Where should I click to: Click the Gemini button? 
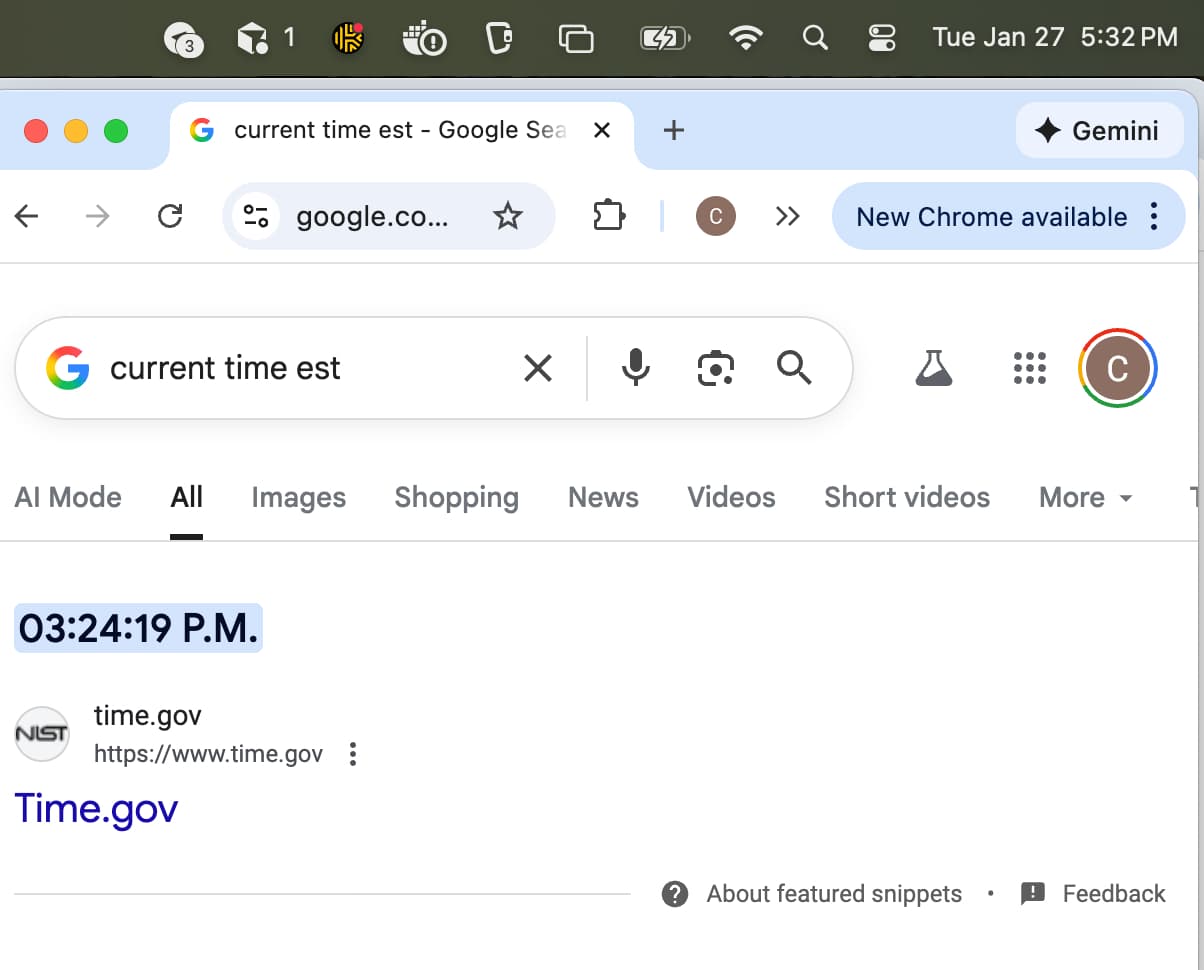click(1099, 130)
